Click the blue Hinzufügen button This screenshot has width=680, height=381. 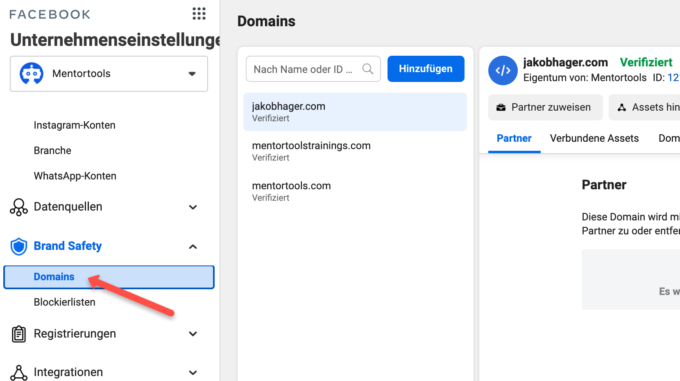tap(426, 68)
